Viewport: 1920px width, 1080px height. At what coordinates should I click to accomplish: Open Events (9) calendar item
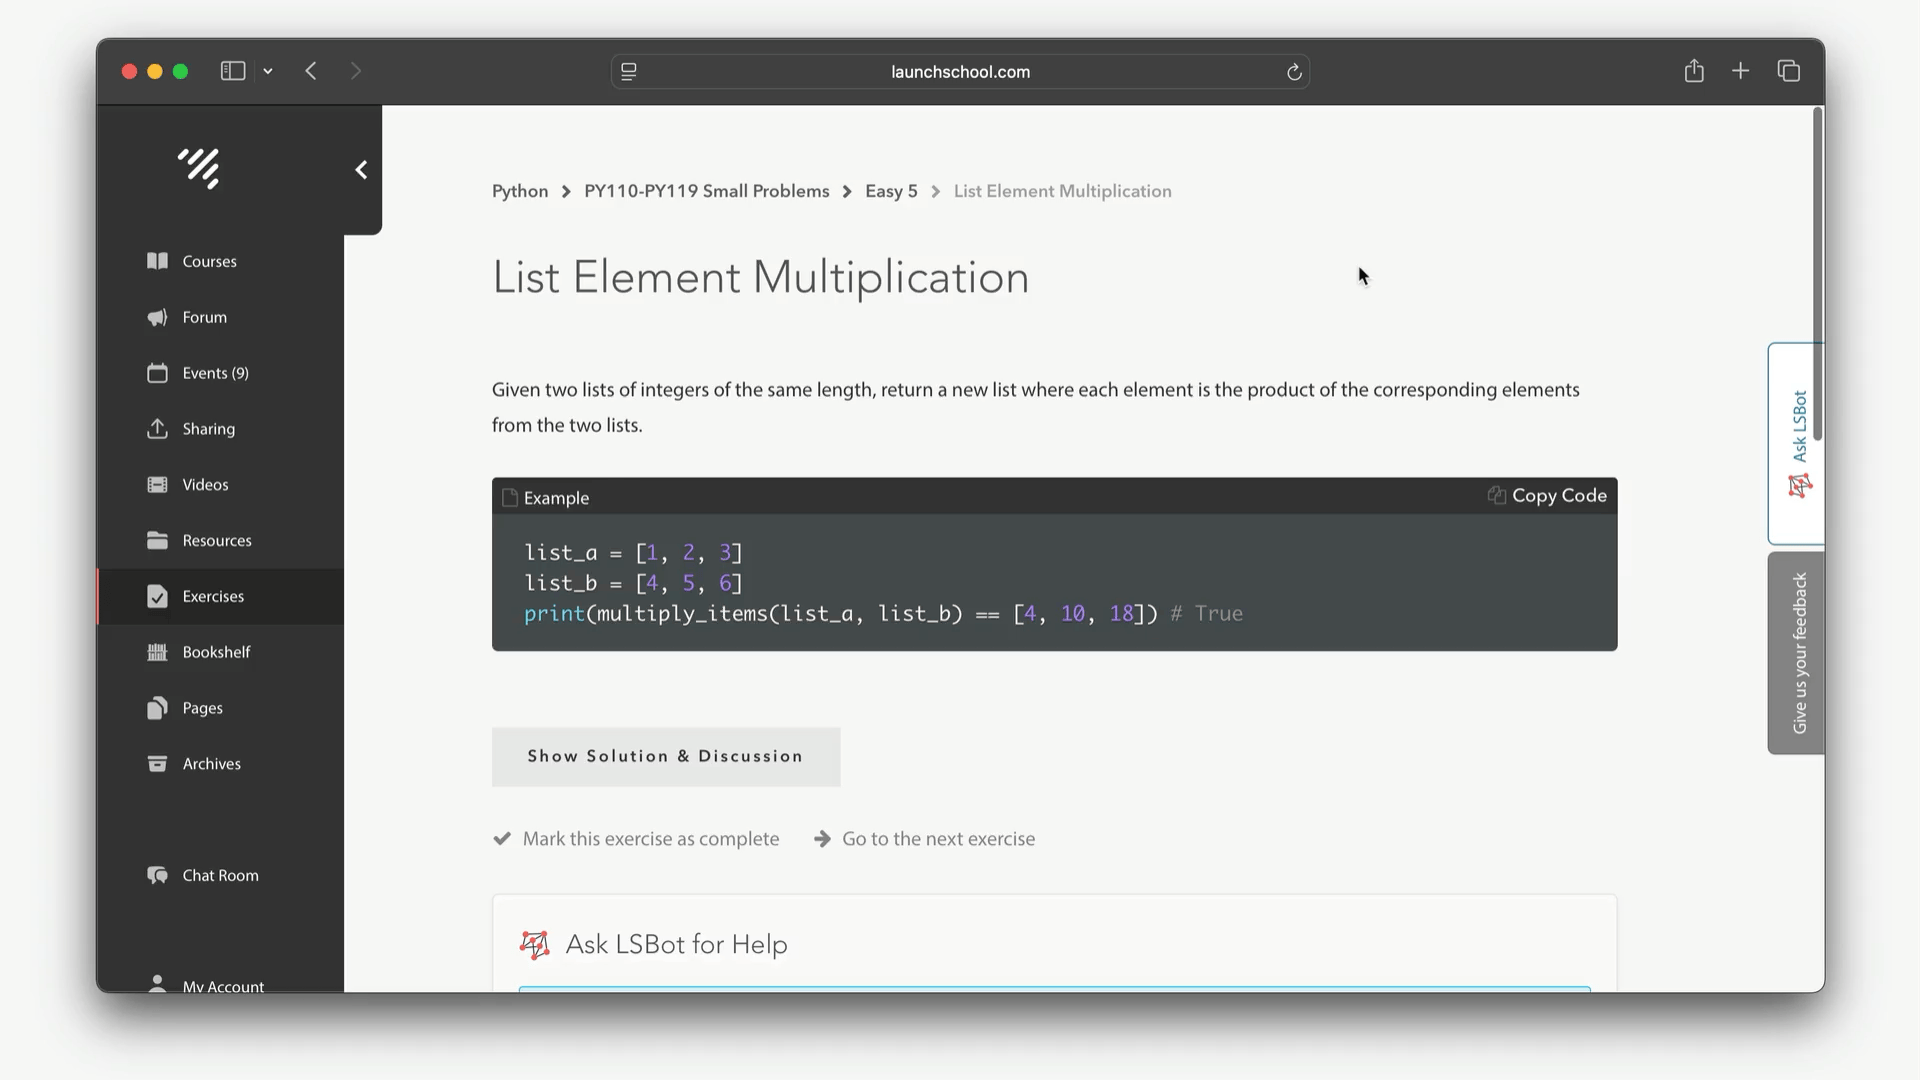[215, 373]
